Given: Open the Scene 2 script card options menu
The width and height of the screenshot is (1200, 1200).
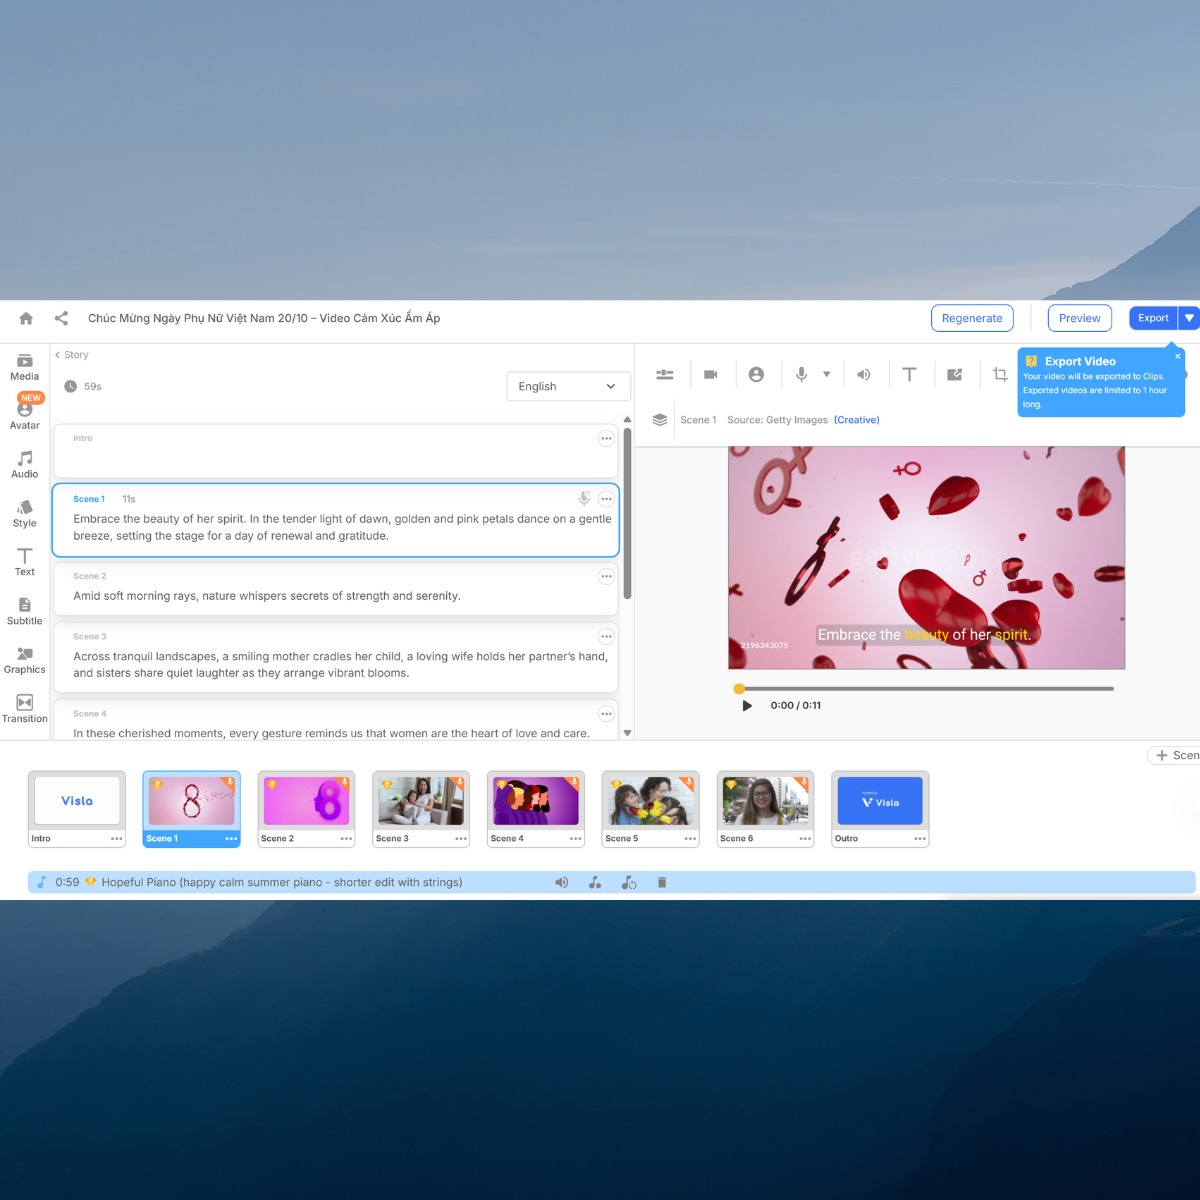Looking at the screenshot, I should (606, 576).
